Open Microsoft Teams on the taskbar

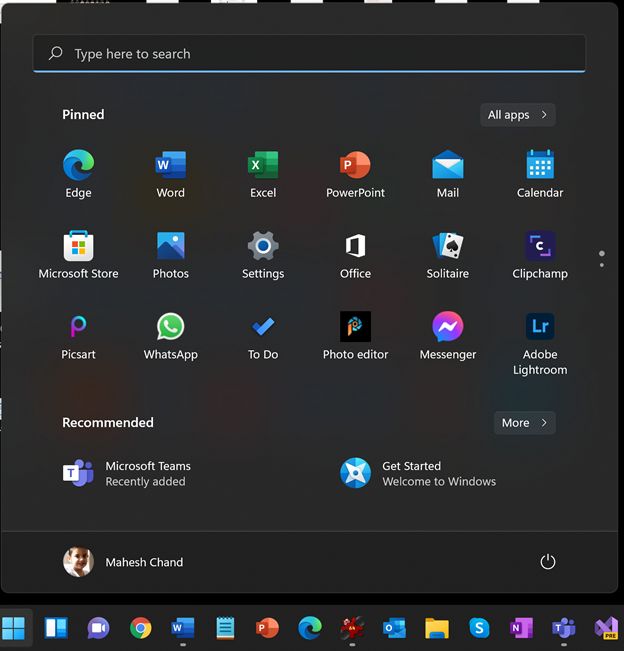[563, 627]
